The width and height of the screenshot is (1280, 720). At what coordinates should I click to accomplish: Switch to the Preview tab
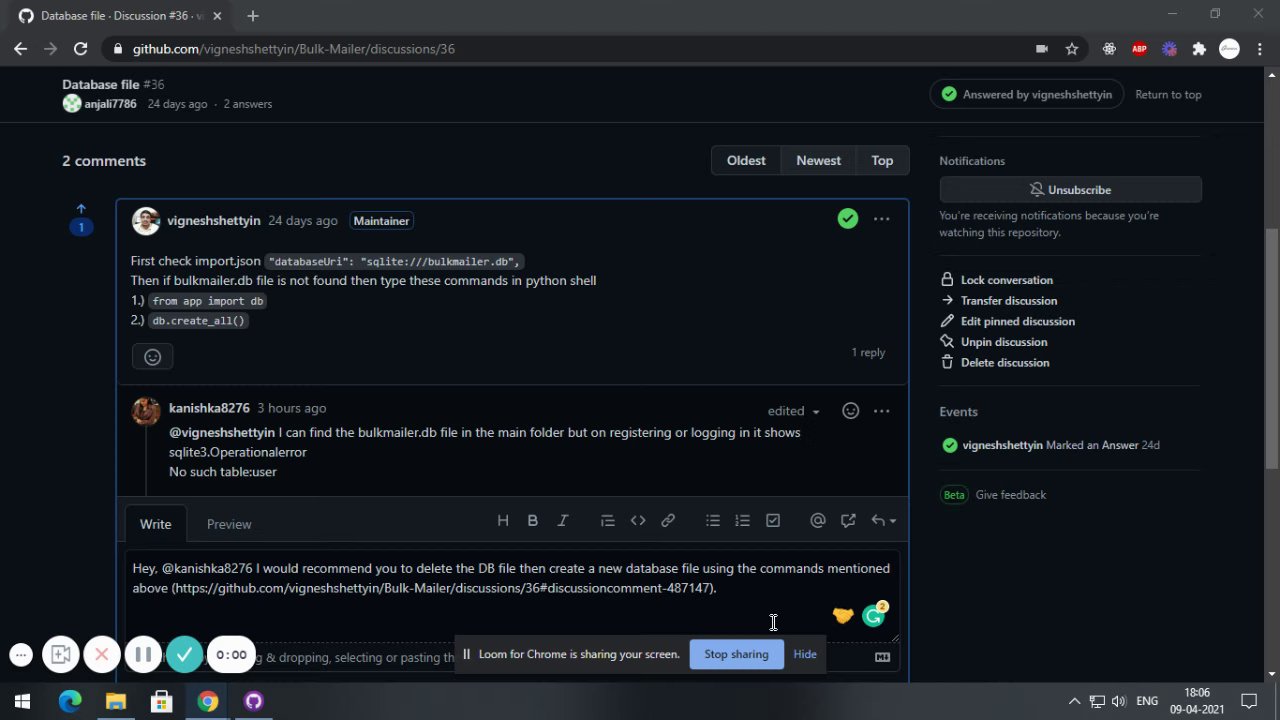pyautogui.click(x=229, y=524)
